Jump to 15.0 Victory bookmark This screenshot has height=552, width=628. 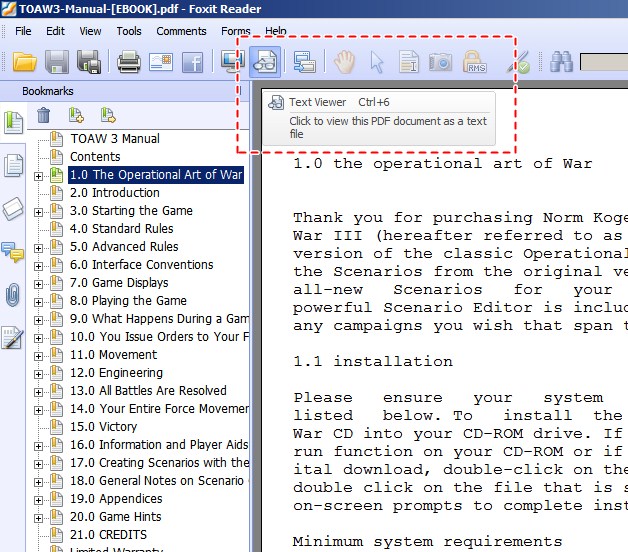tap(103, 427)
